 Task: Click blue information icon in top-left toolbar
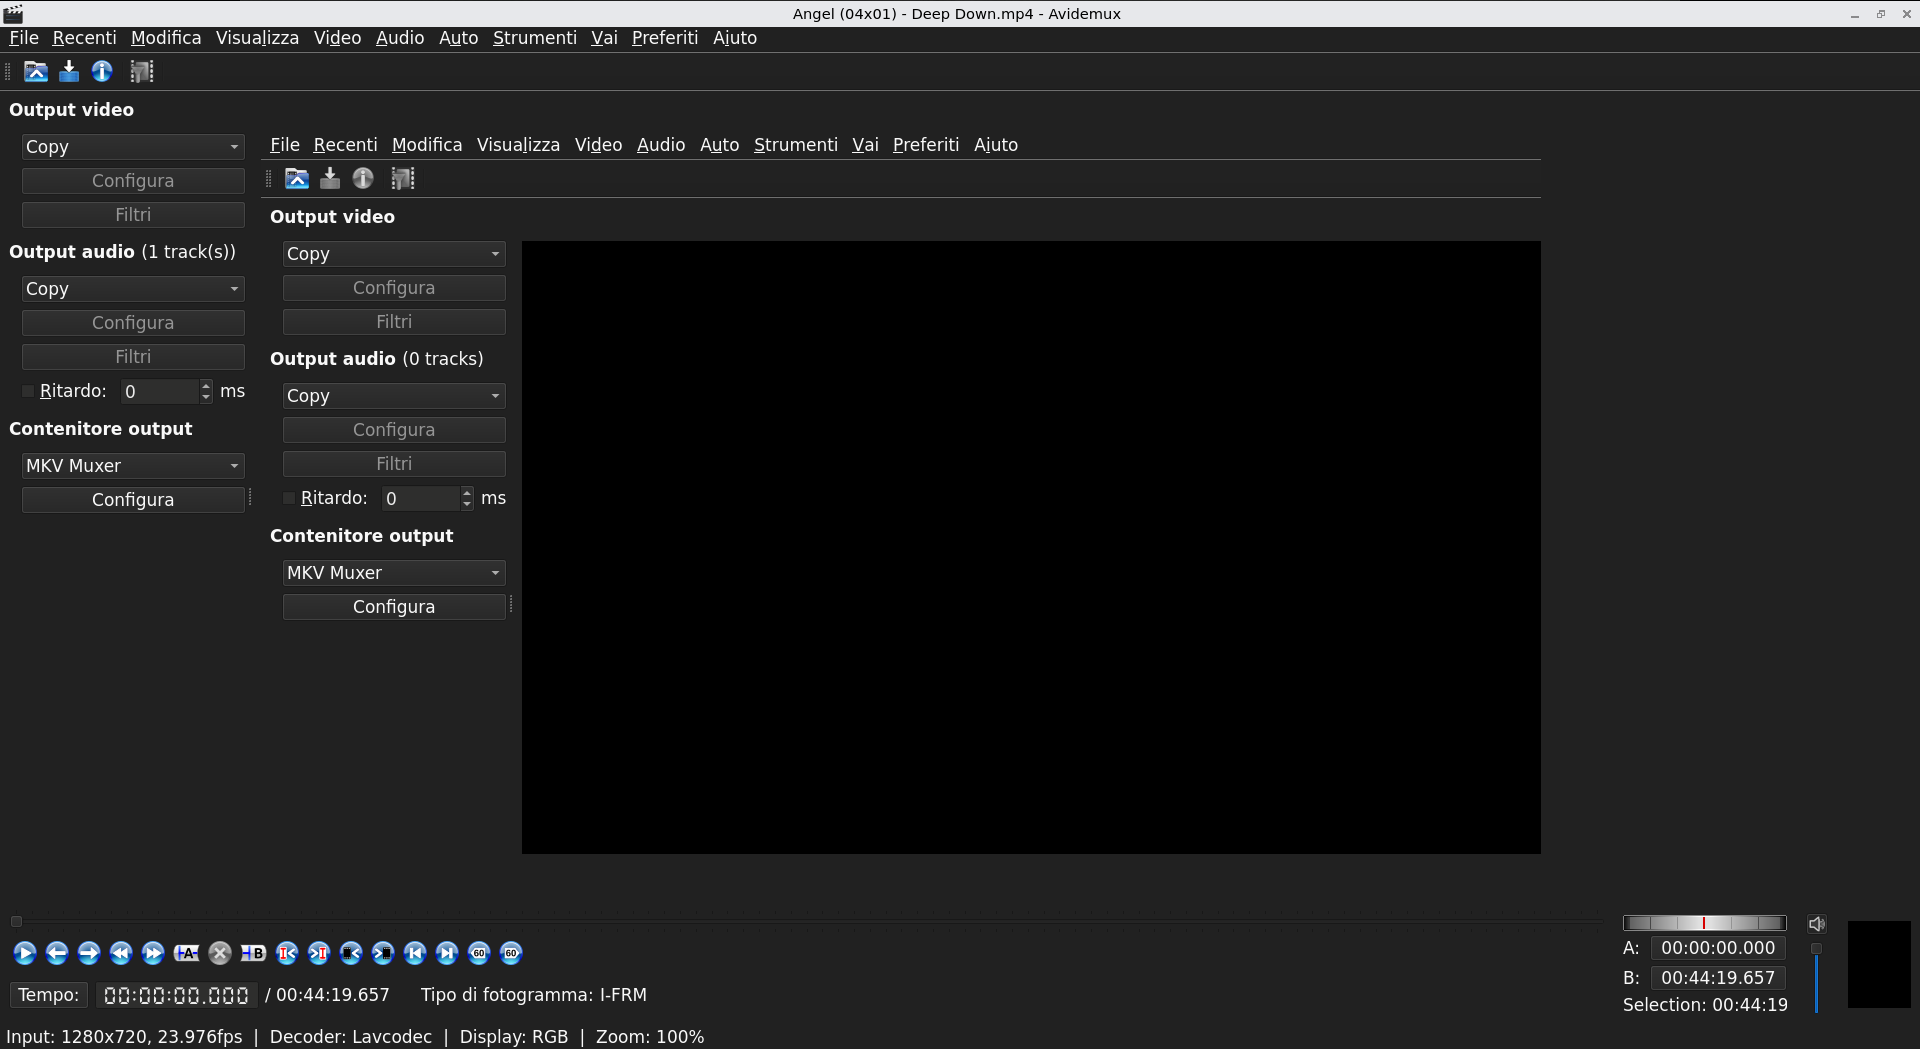102,71
